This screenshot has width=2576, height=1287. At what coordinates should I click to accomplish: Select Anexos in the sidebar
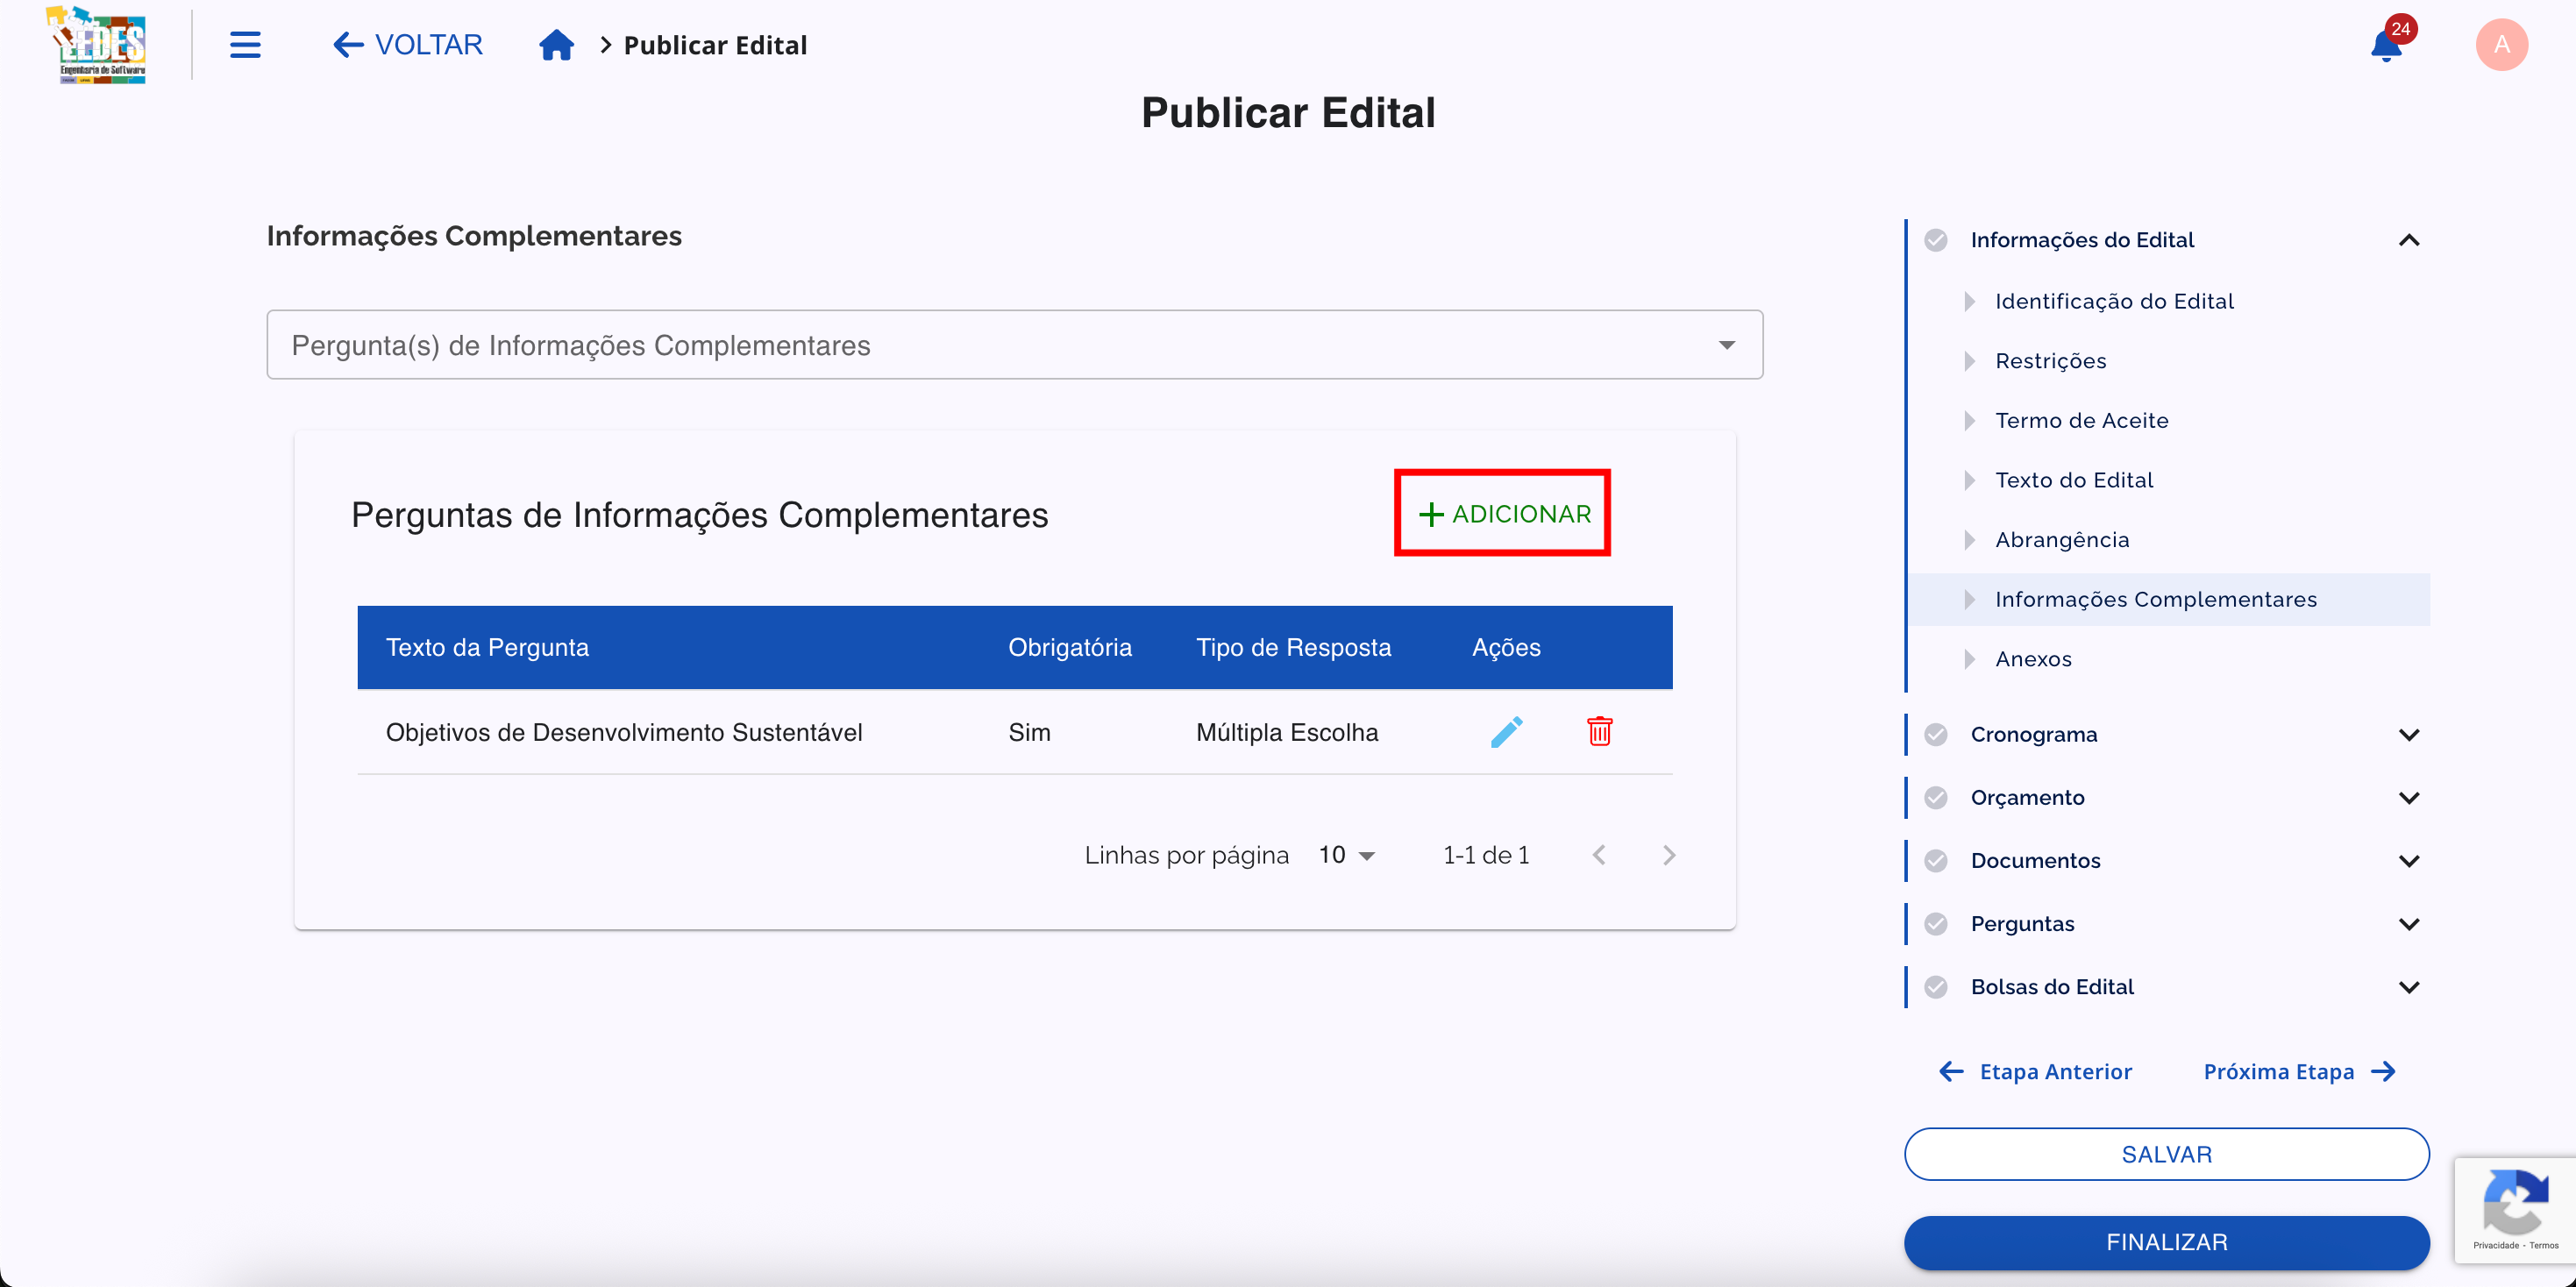(2033, 658)
